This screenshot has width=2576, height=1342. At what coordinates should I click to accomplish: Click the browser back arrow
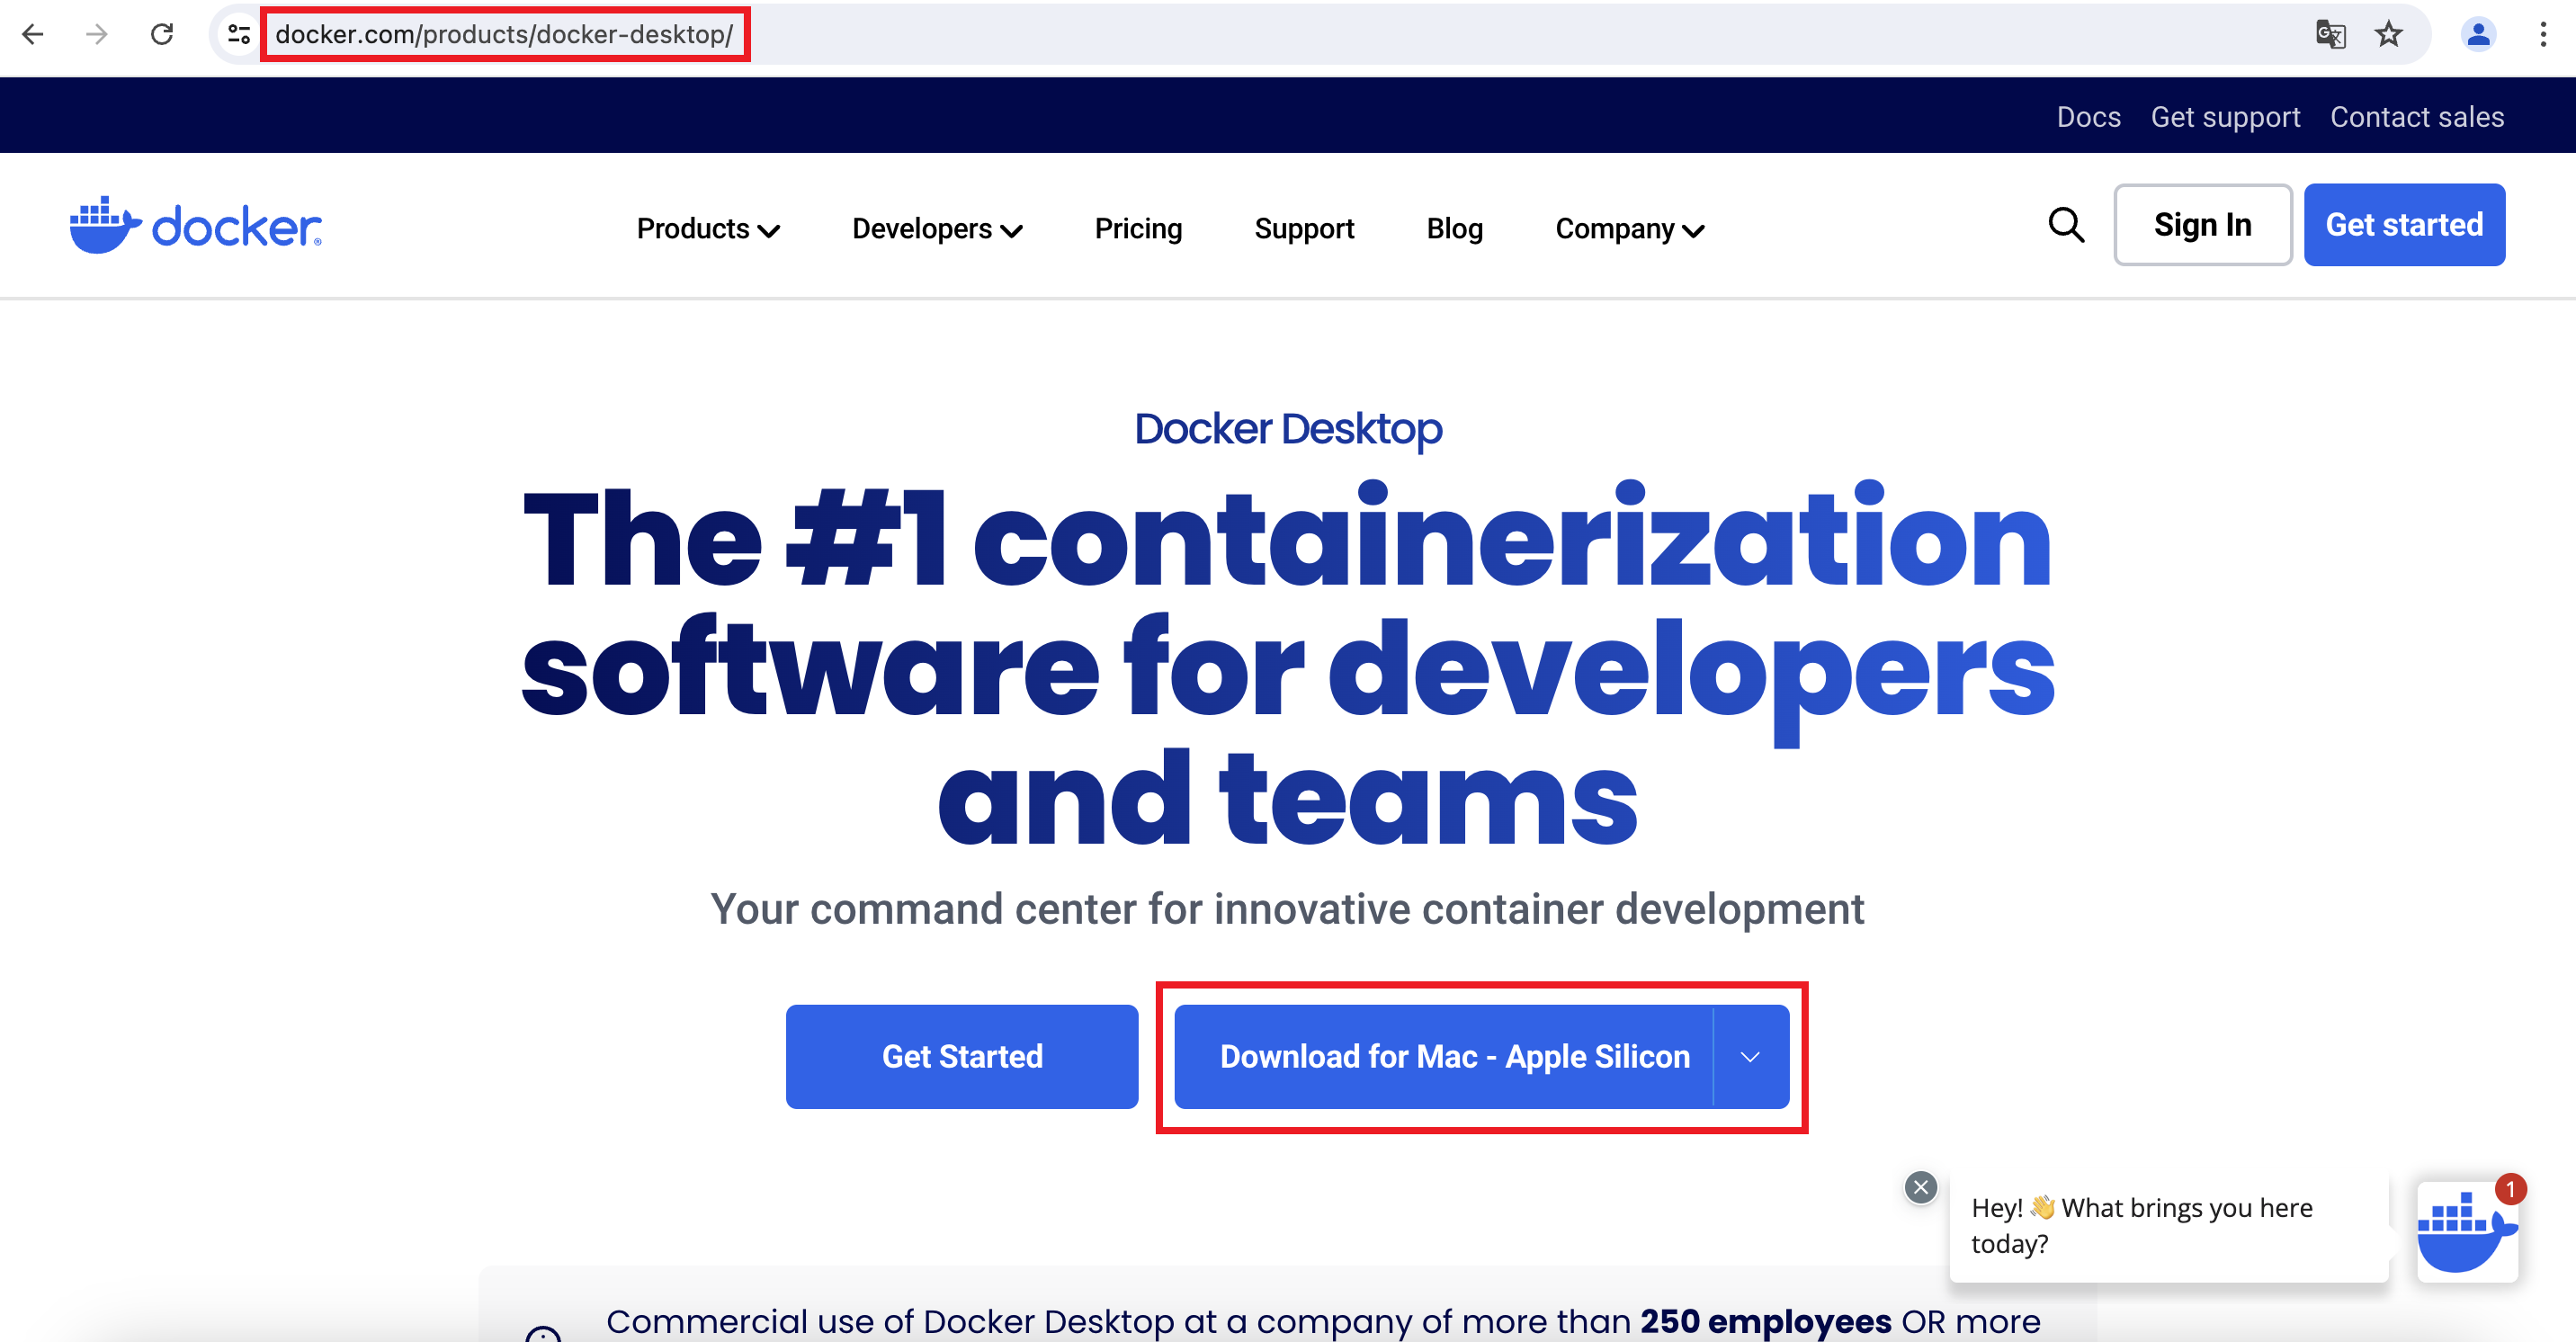tap(33, 34)
